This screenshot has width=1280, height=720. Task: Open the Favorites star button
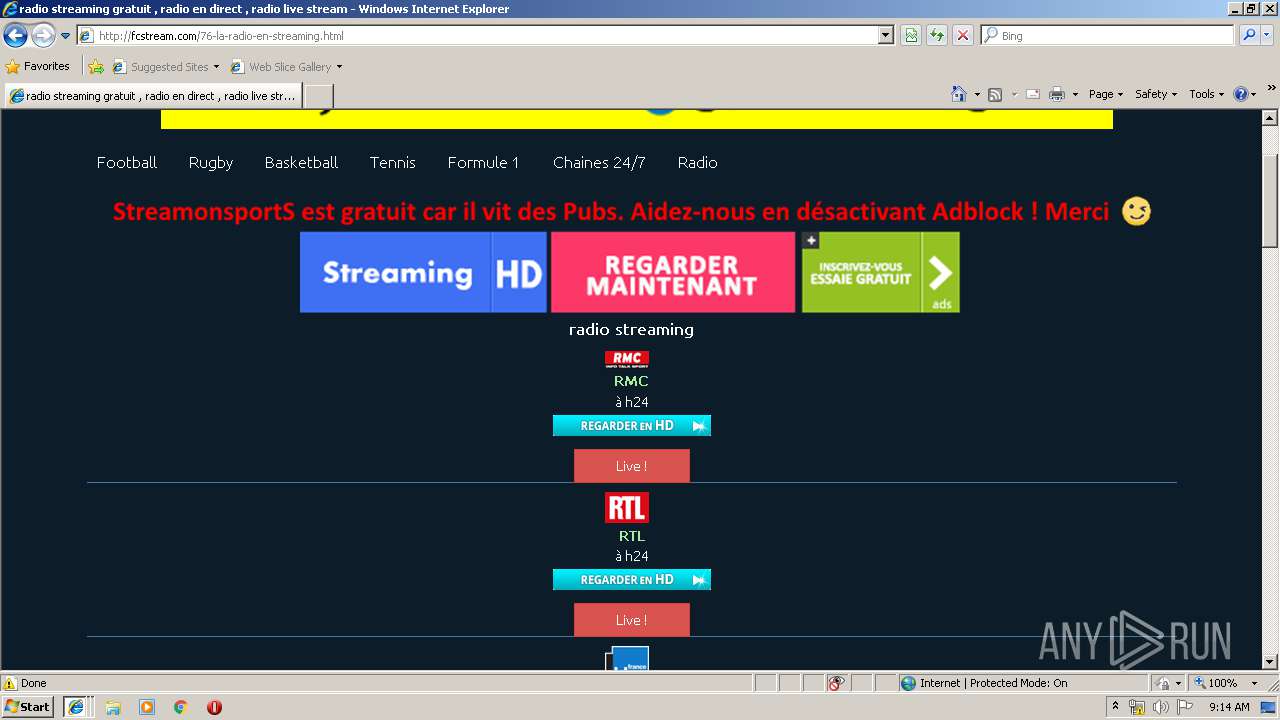click(x=38, y=67)
